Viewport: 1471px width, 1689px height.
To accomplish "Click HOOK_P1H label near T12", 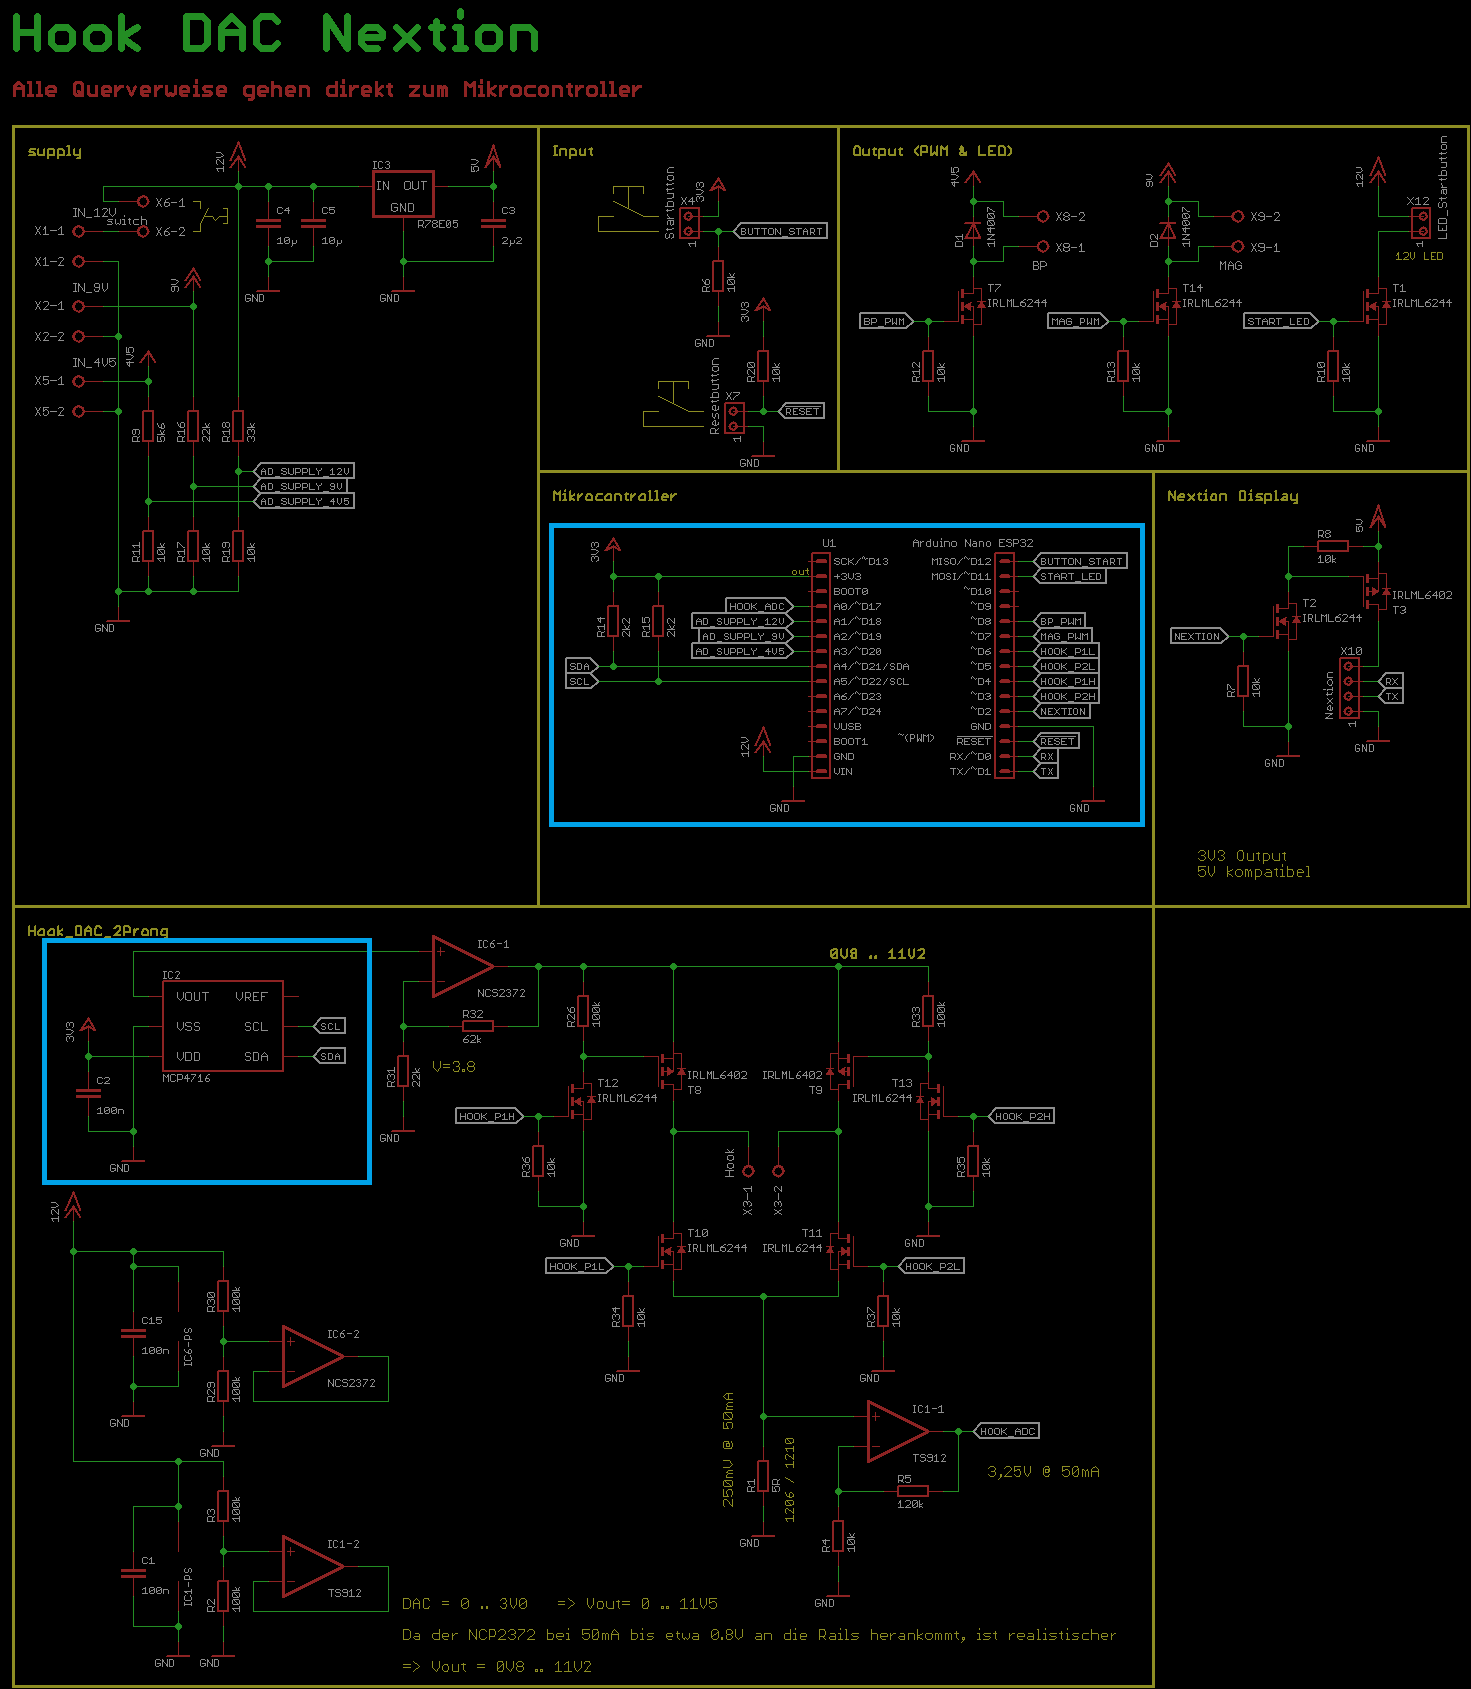I will tap(489, 1116).
